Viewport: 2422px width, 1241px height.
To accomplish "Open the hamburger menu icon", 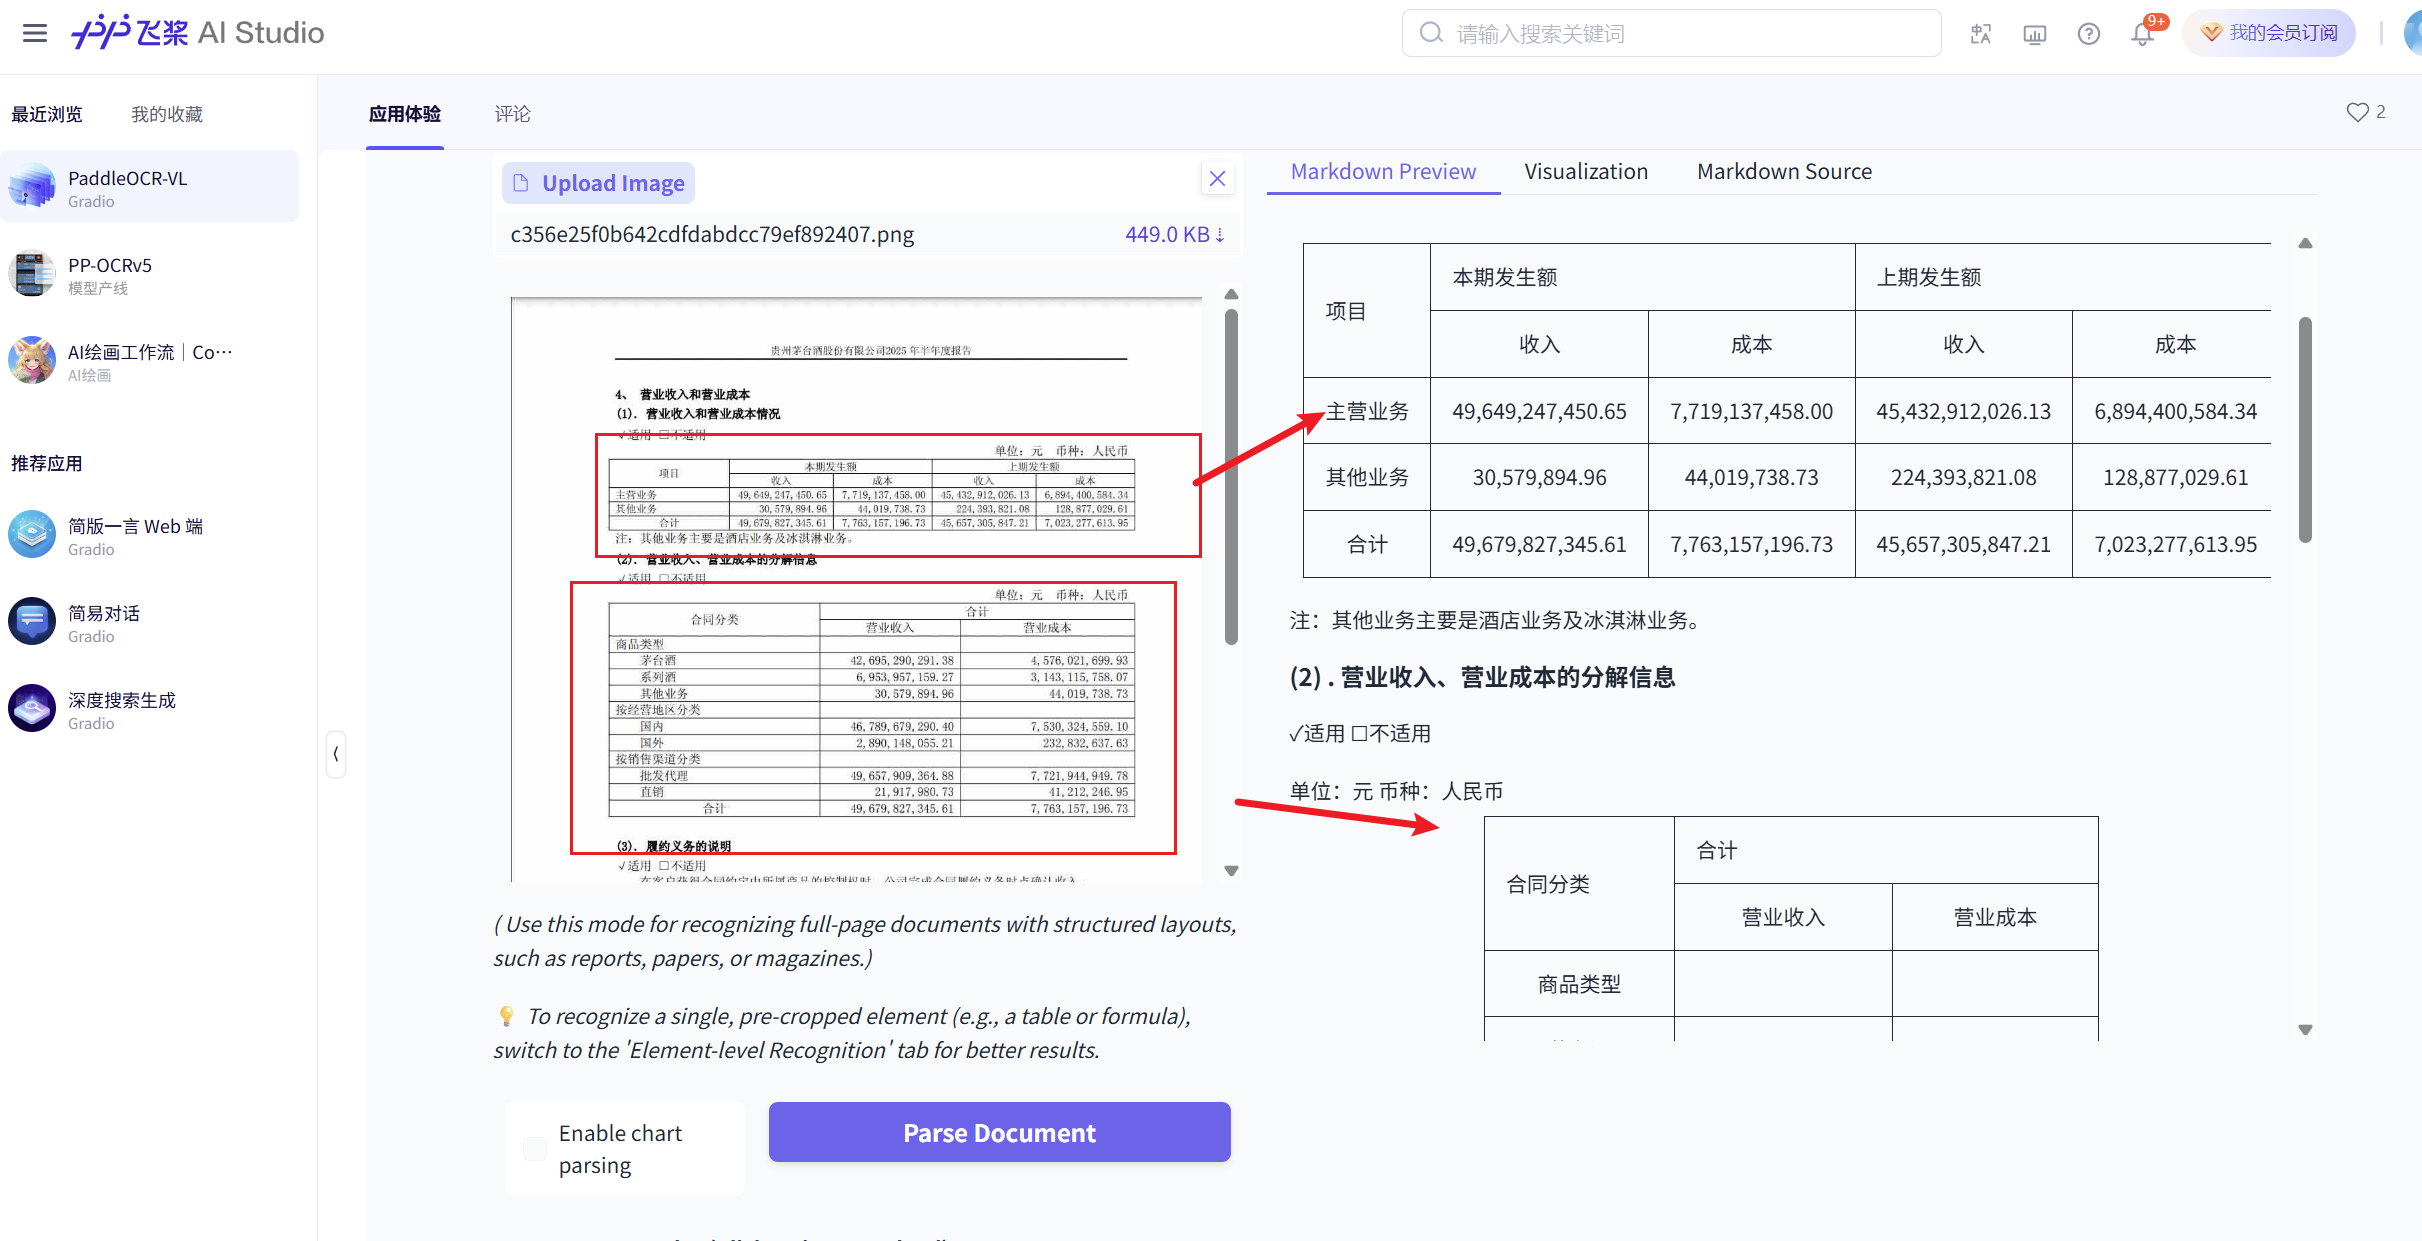I will [35, 33].
